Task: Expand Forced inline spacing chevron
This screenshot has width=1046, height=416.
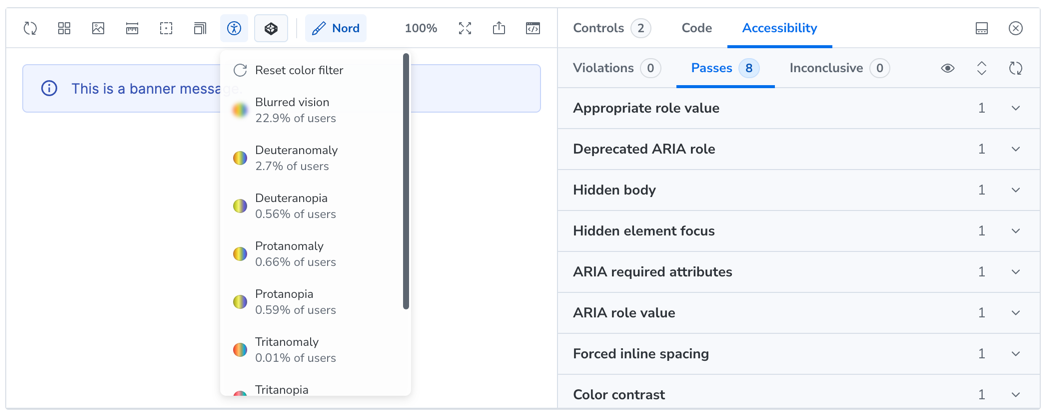Action: point(1015,354)
